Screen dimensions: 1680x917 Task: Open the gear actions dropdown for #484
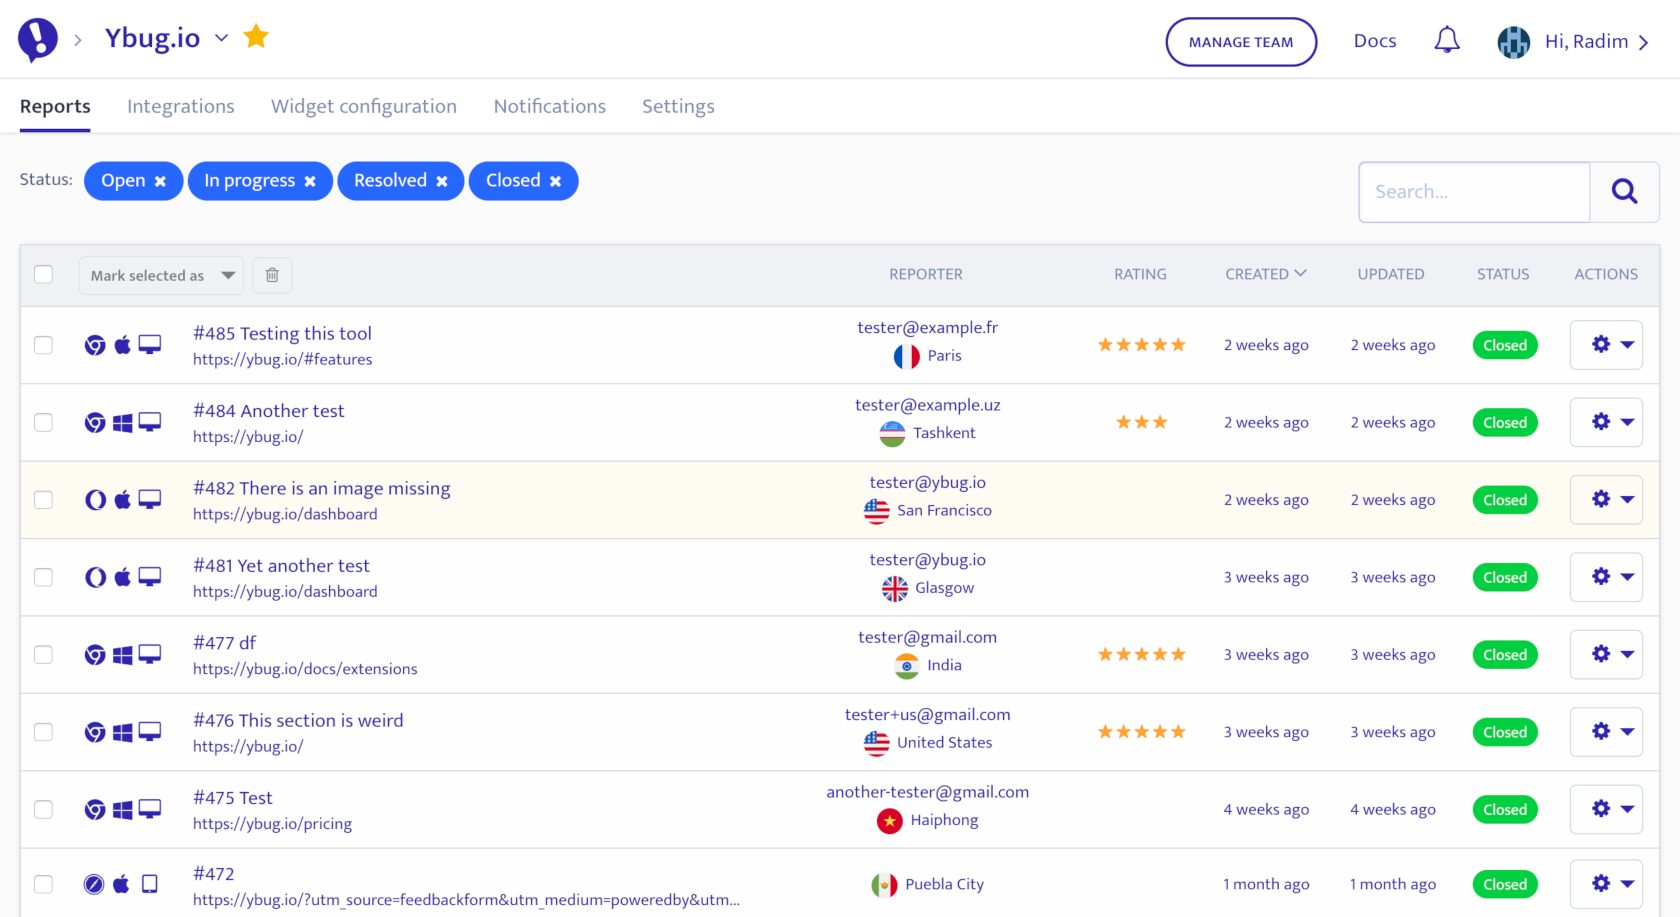click(x=1606, y=422)
